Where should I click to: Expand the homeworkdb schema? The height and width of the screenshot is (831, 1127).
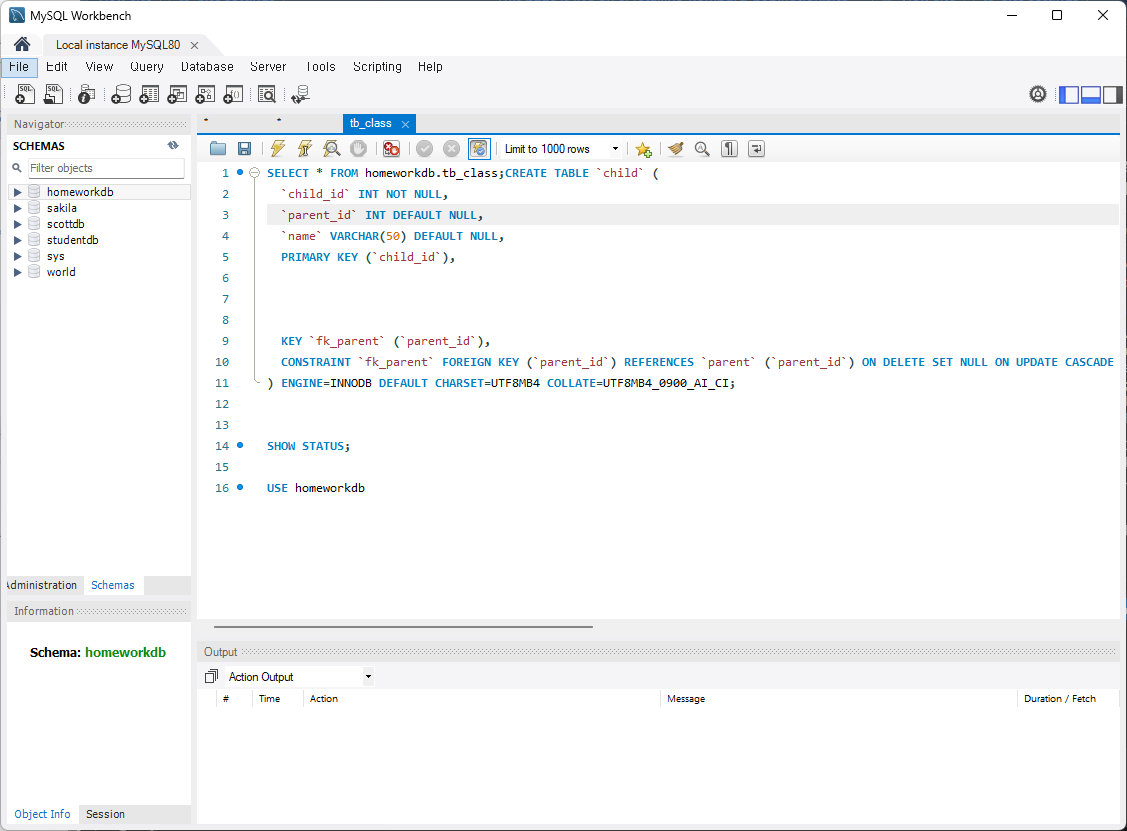(x=17, y=192)
